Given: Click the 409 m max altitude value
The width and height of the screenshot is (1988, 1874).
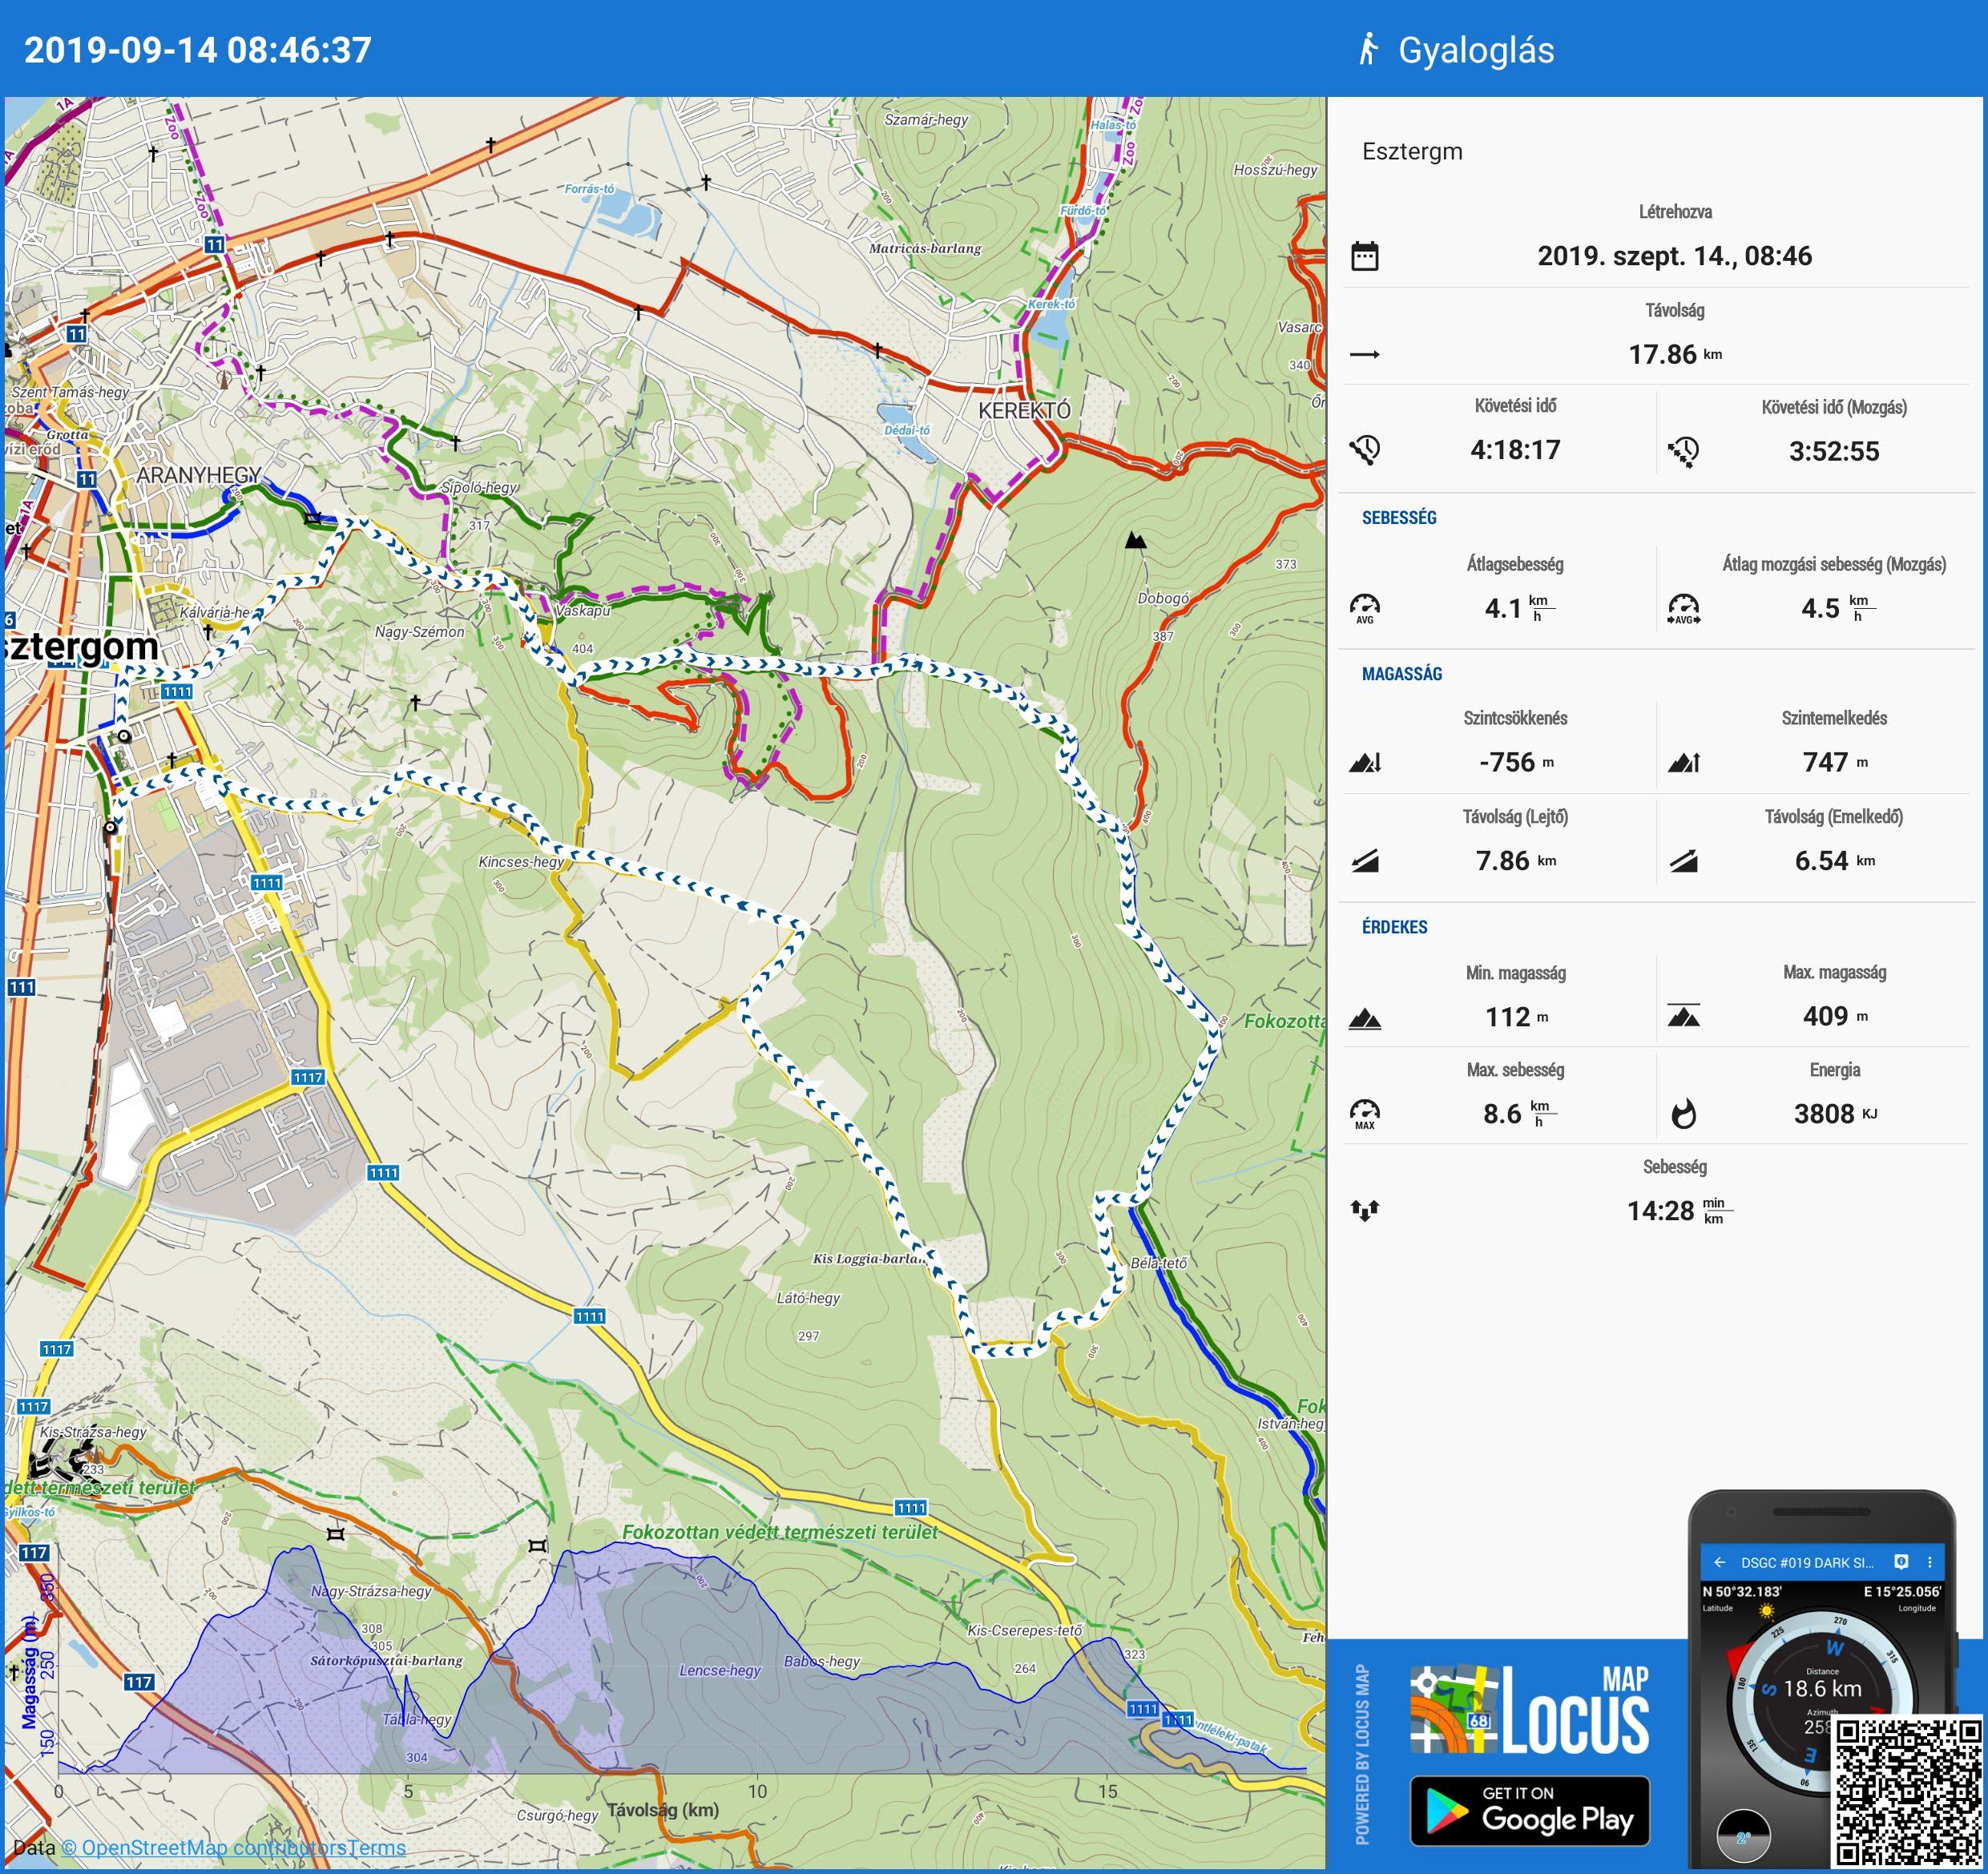Looking at the screenshot, I should (1835, 1016).
